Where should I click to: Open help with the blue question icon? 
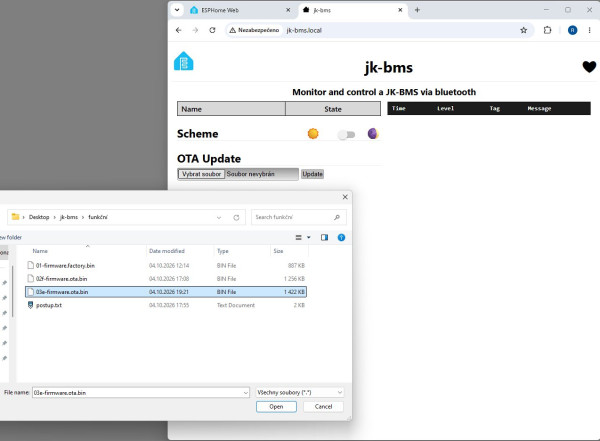tap(341, 238)
